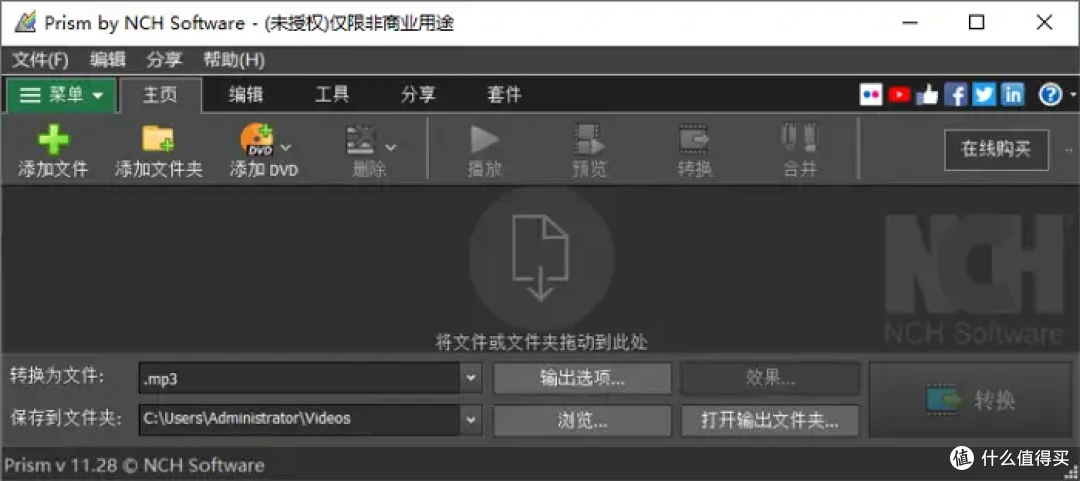Click the 'Prism v 11.28 © NCH Software' status text
This screenshot has width=1080, height=481.
tap(136, 465)
